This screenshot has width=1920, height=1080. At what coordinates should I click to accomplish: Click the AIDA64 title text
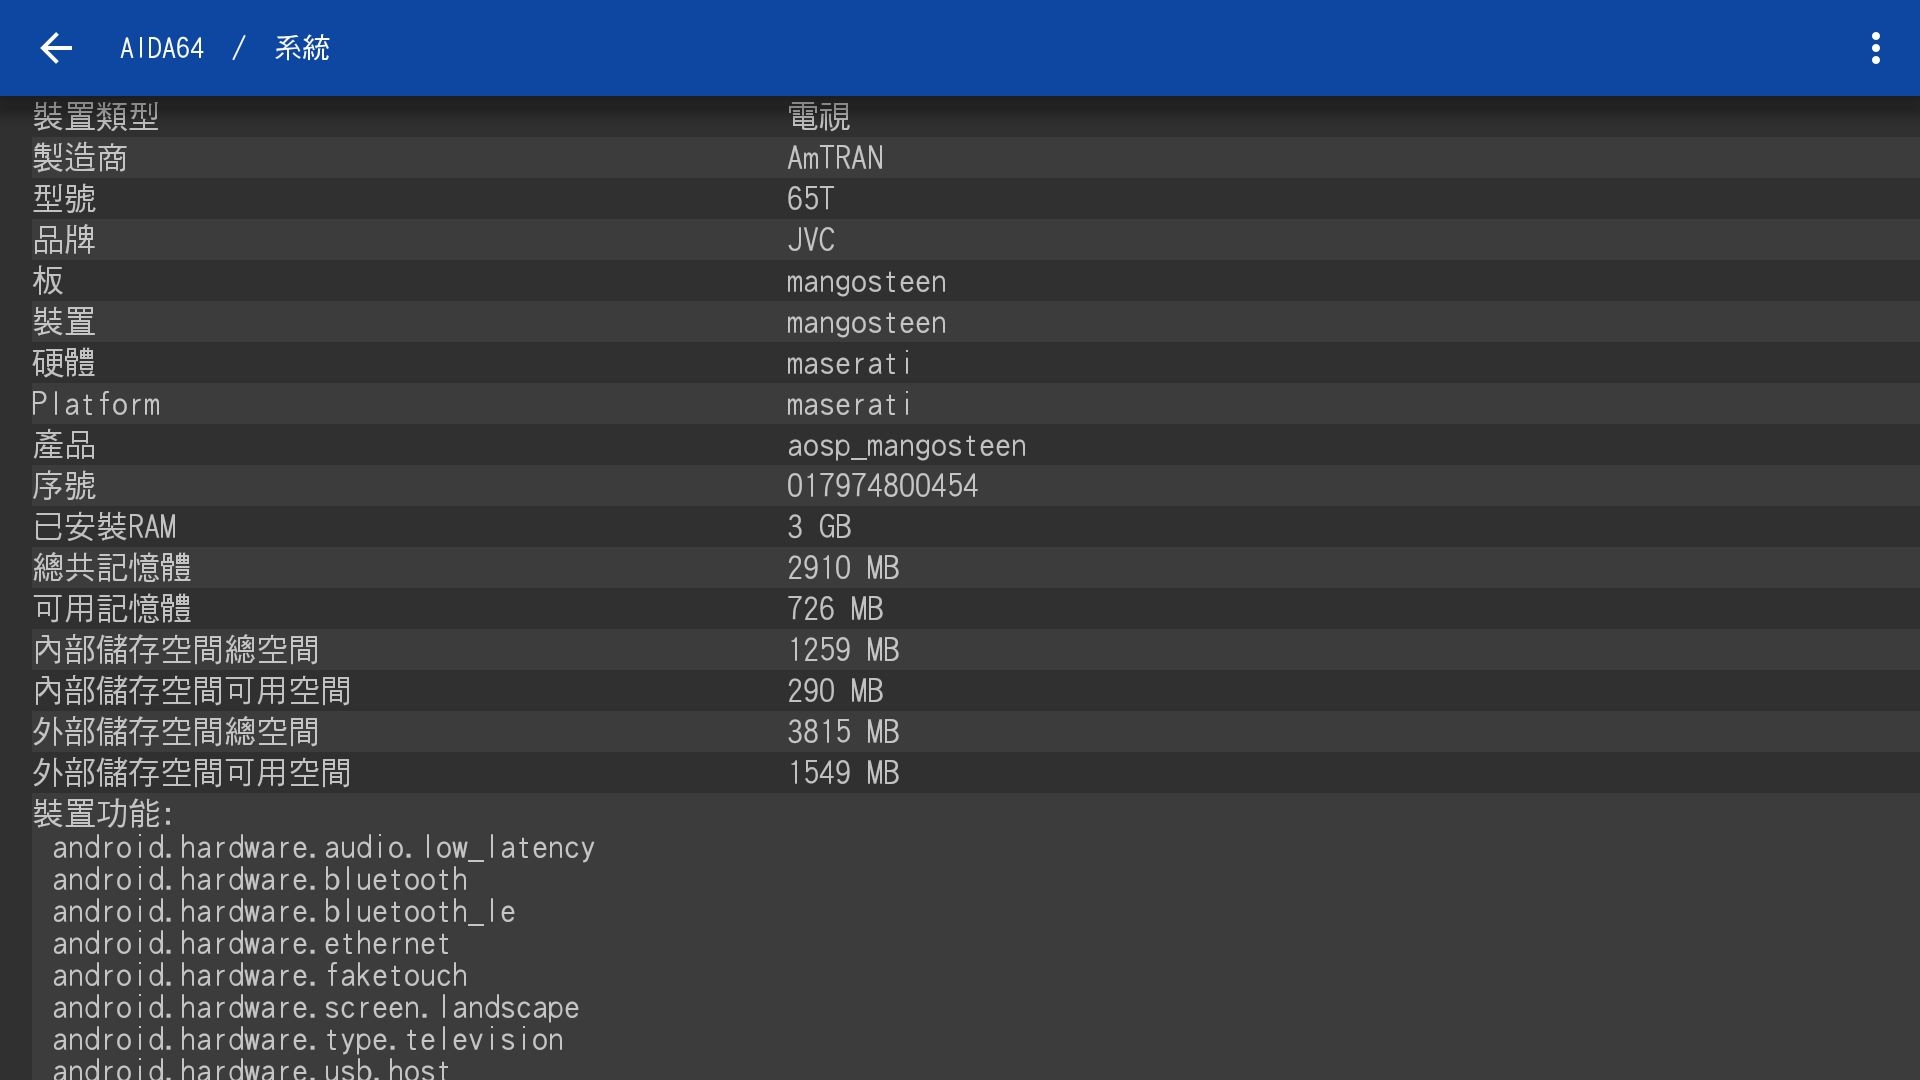tap(162, 48)
